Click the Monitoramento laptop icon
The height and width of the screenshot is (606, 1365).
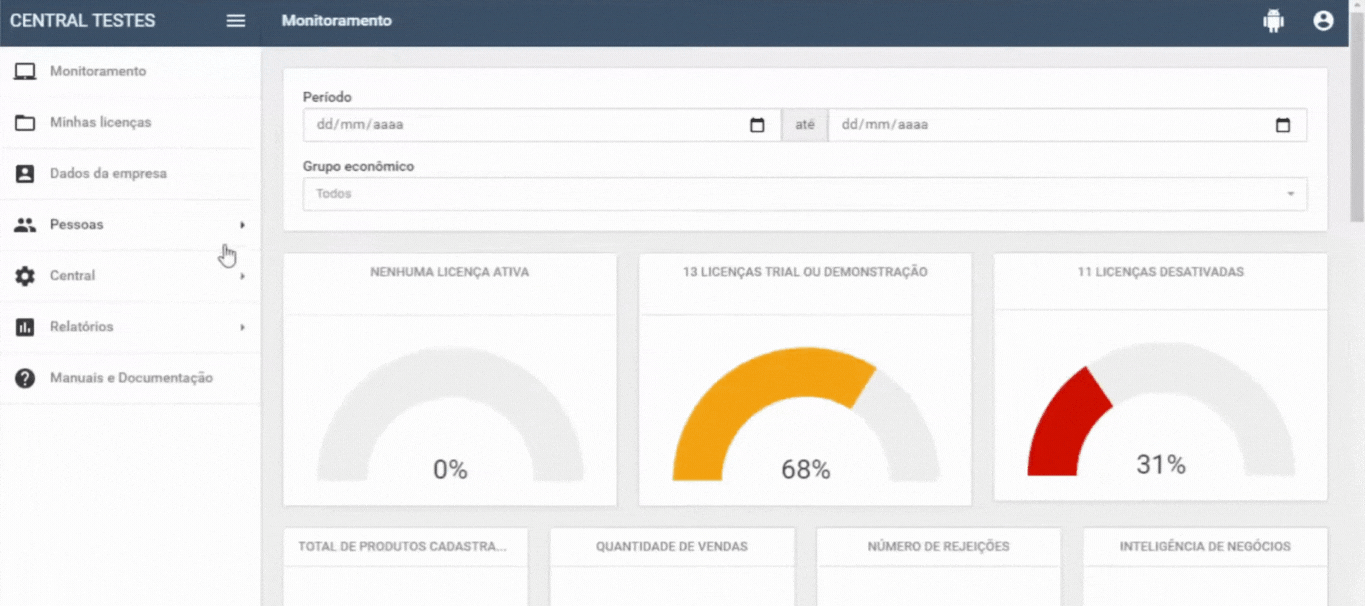coord(25,72)
